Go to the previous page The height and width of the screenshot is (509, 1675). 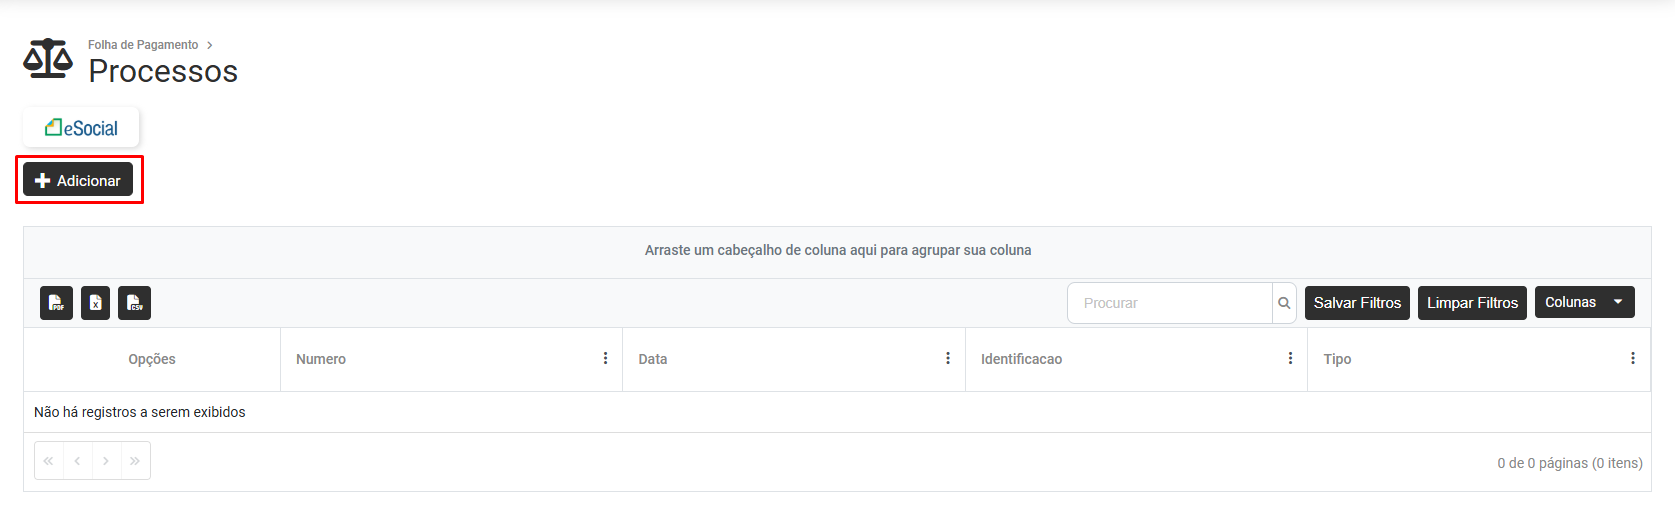tap(77, 461)
